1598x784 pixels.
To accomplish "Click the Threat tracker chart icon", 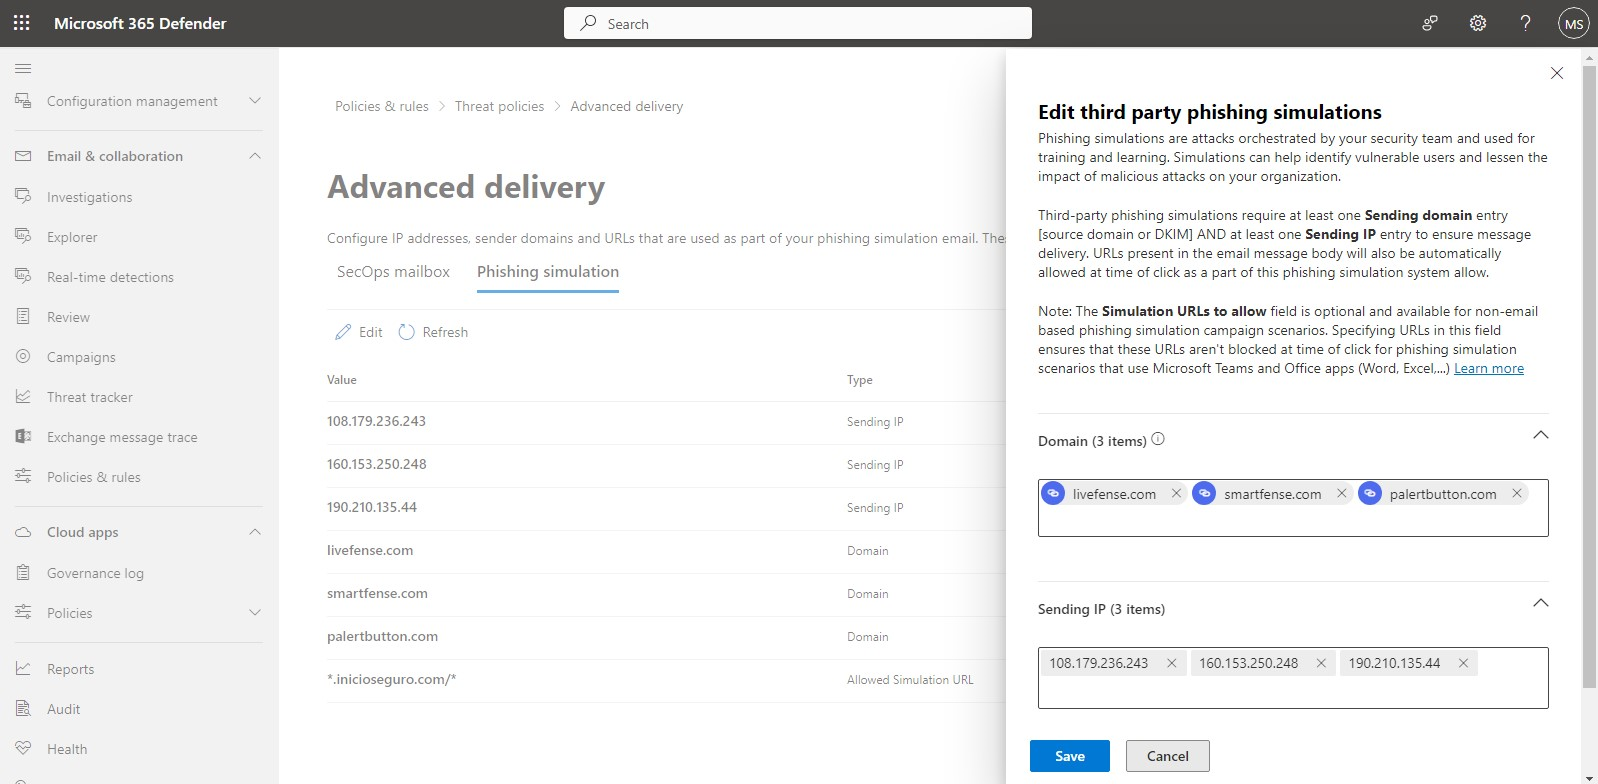I will [x=23, y=397].
